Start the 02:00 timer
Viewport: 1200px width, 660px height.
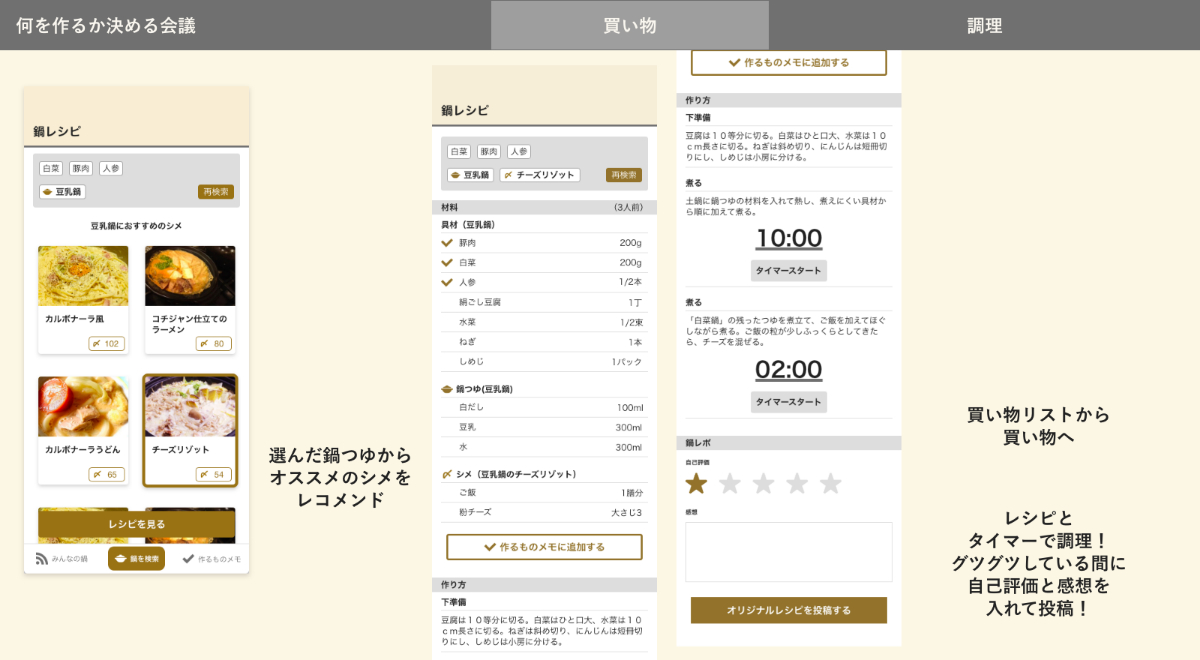(788, 402)
